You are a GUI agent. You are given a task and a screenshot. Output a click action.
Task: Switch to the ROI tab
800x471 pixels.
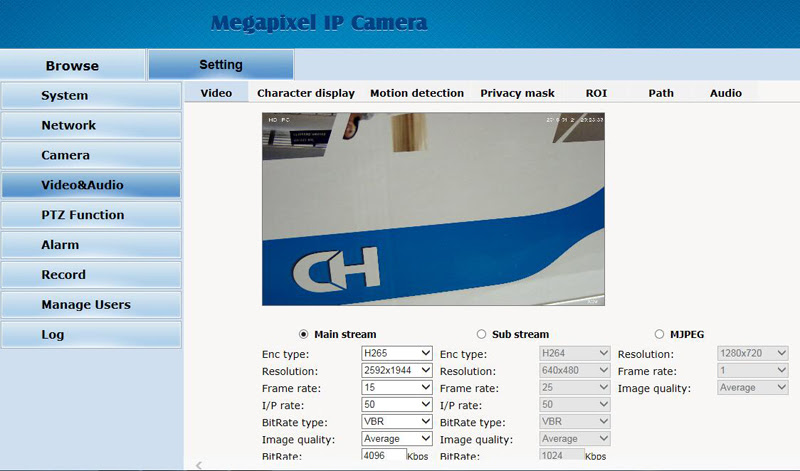(x=596, y=93)
